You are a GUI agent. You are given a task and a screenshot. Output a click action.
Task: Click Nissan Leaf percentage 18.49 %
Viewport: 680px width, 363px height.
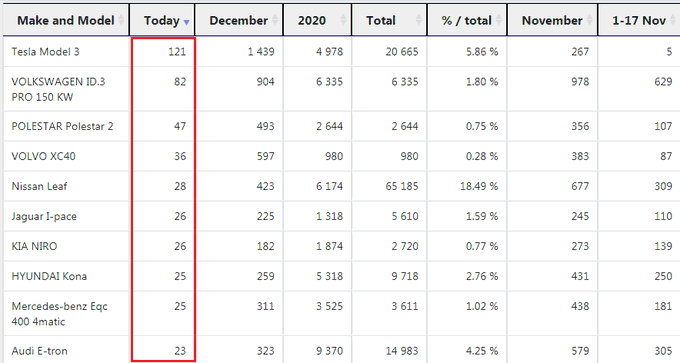479,186
